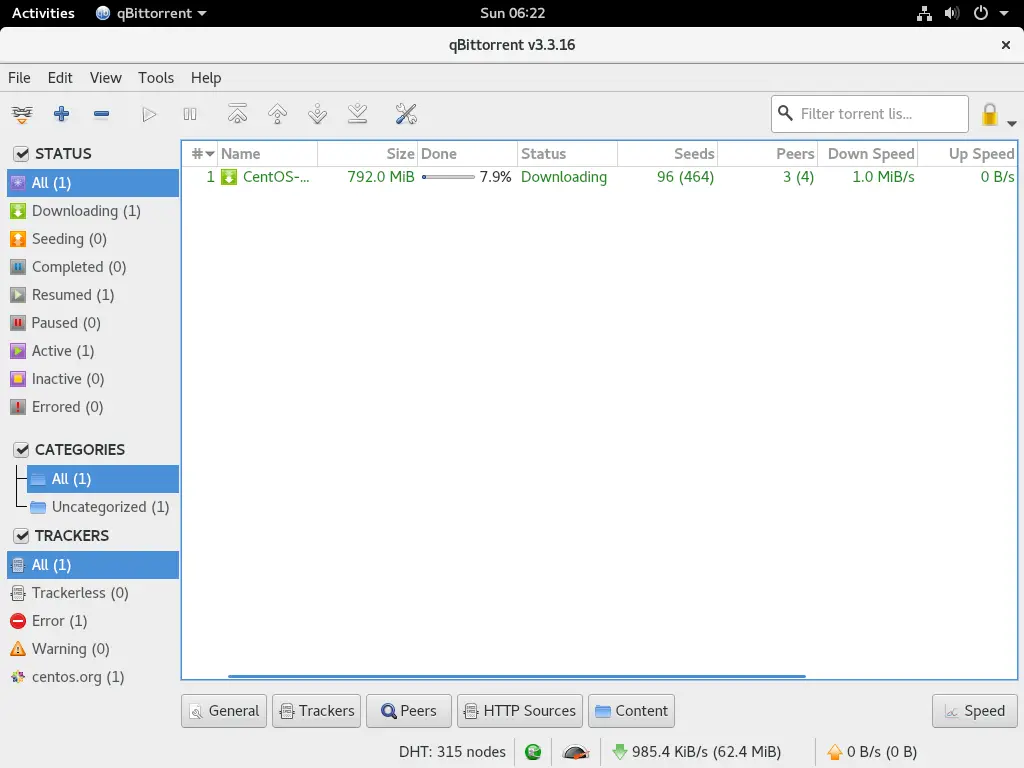Select the Trackerless (0) filter
Image resolution: width=1024 pixels, height=768 pixels.
pos(93,593)
